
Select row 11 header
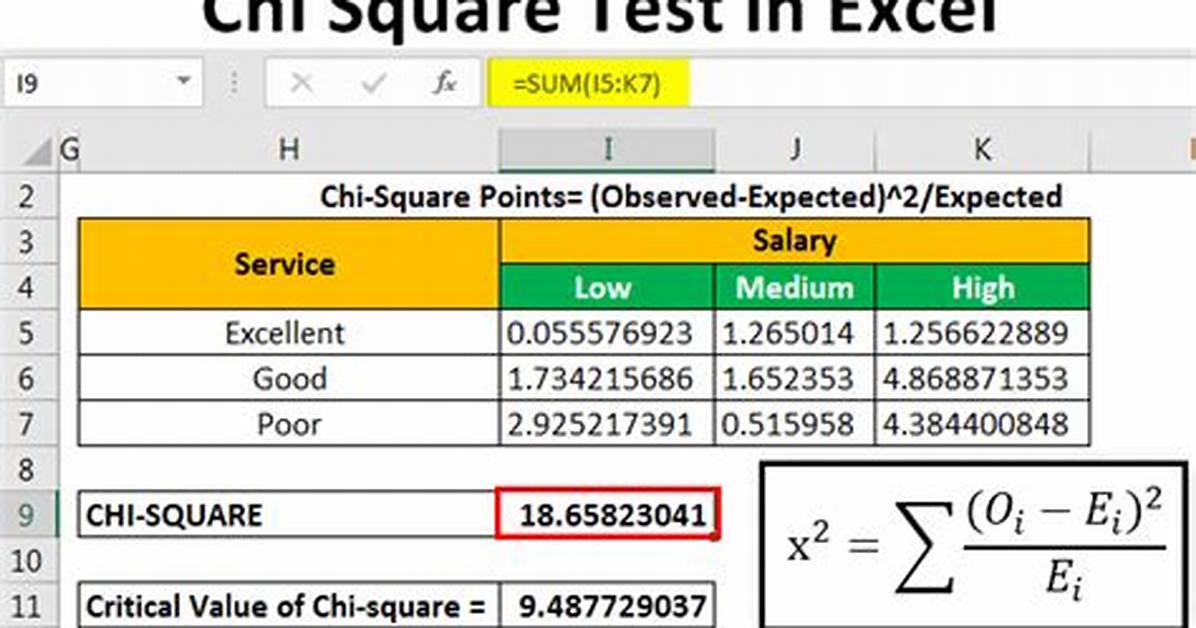tap(28, 606)
